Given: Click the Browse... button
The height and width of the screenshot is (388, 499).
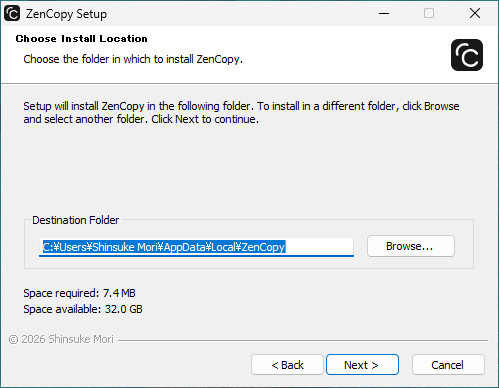Looking at the screenshot, I should point(411,246).
